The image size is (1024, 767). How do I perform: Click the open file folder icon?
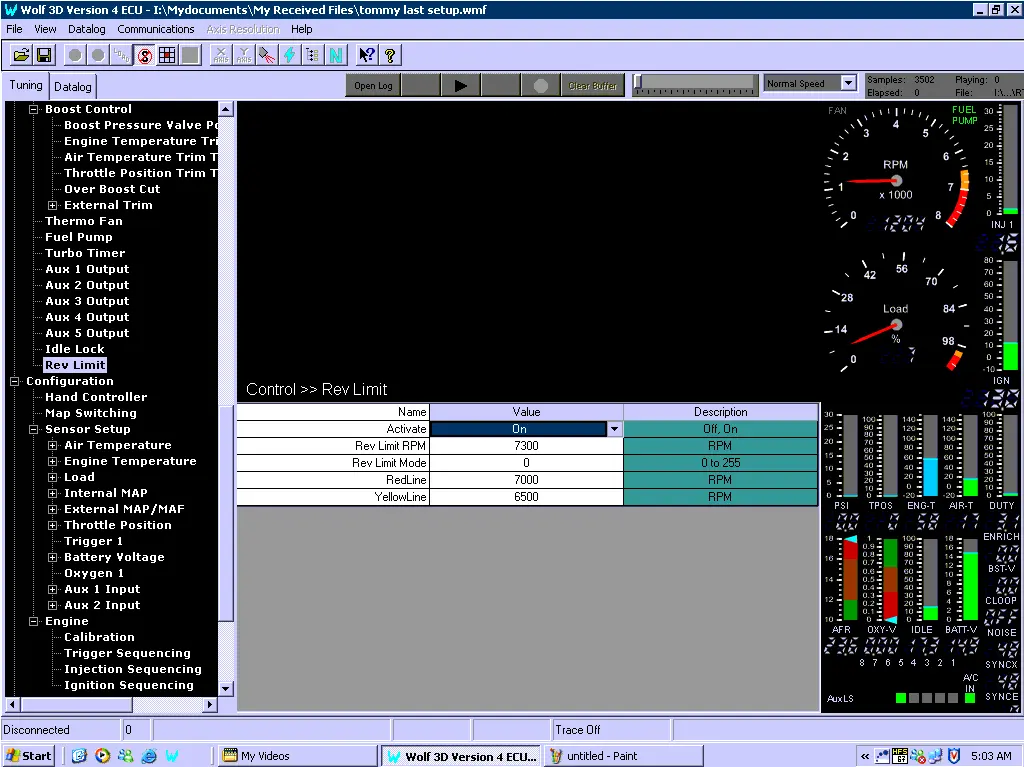20,55
